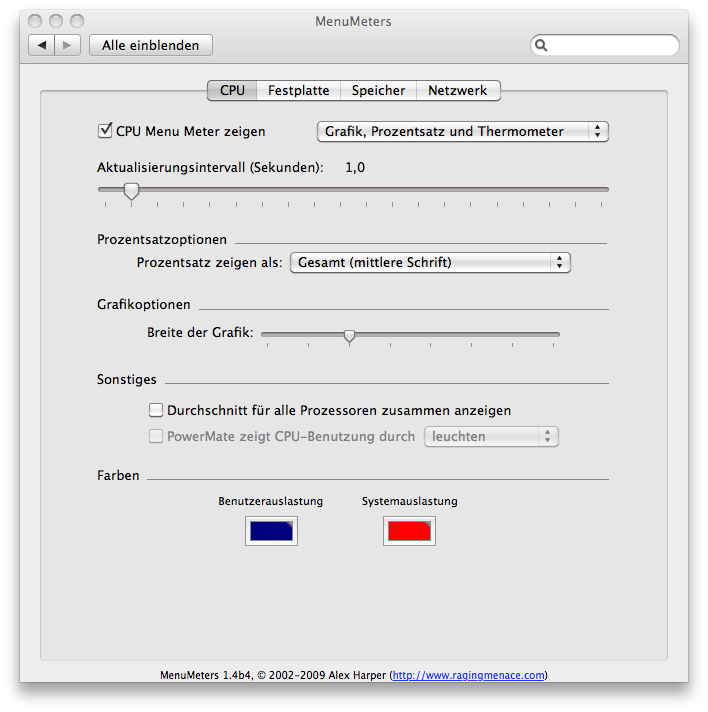The width and height of the screenshot is (708, 712).
Task: Switch to the Netzwerk tab
Action: 457,90
